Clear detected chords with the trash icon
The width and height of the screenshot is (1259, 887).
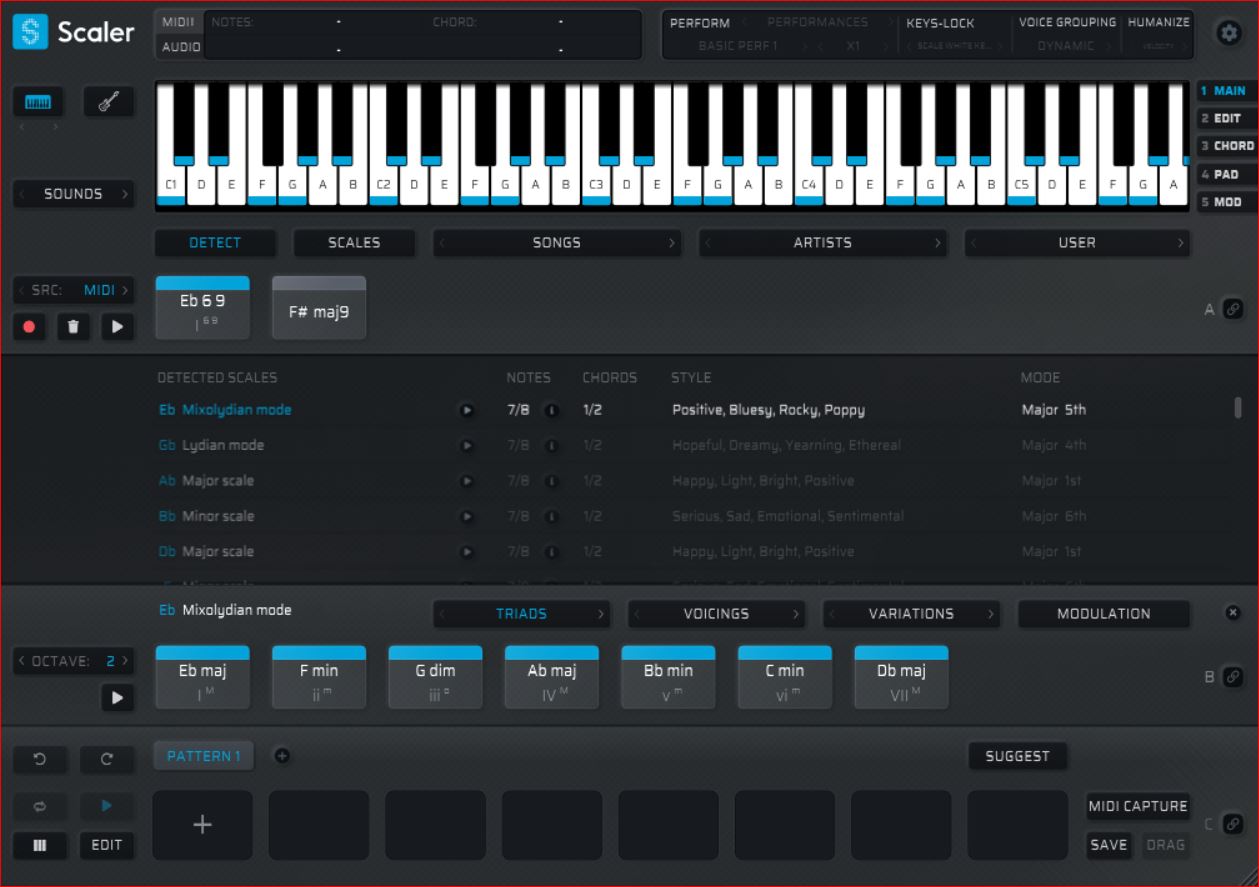coord(74,326)
